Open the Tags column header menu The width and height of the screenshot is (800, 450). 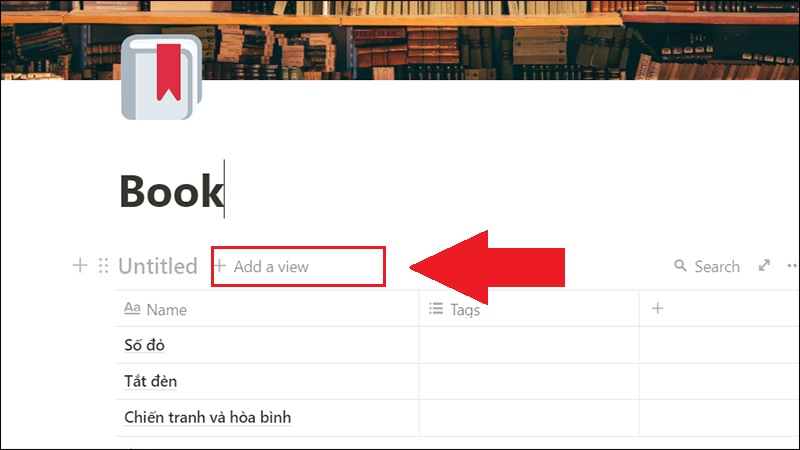pyautogui.click(x=529, y=309)
